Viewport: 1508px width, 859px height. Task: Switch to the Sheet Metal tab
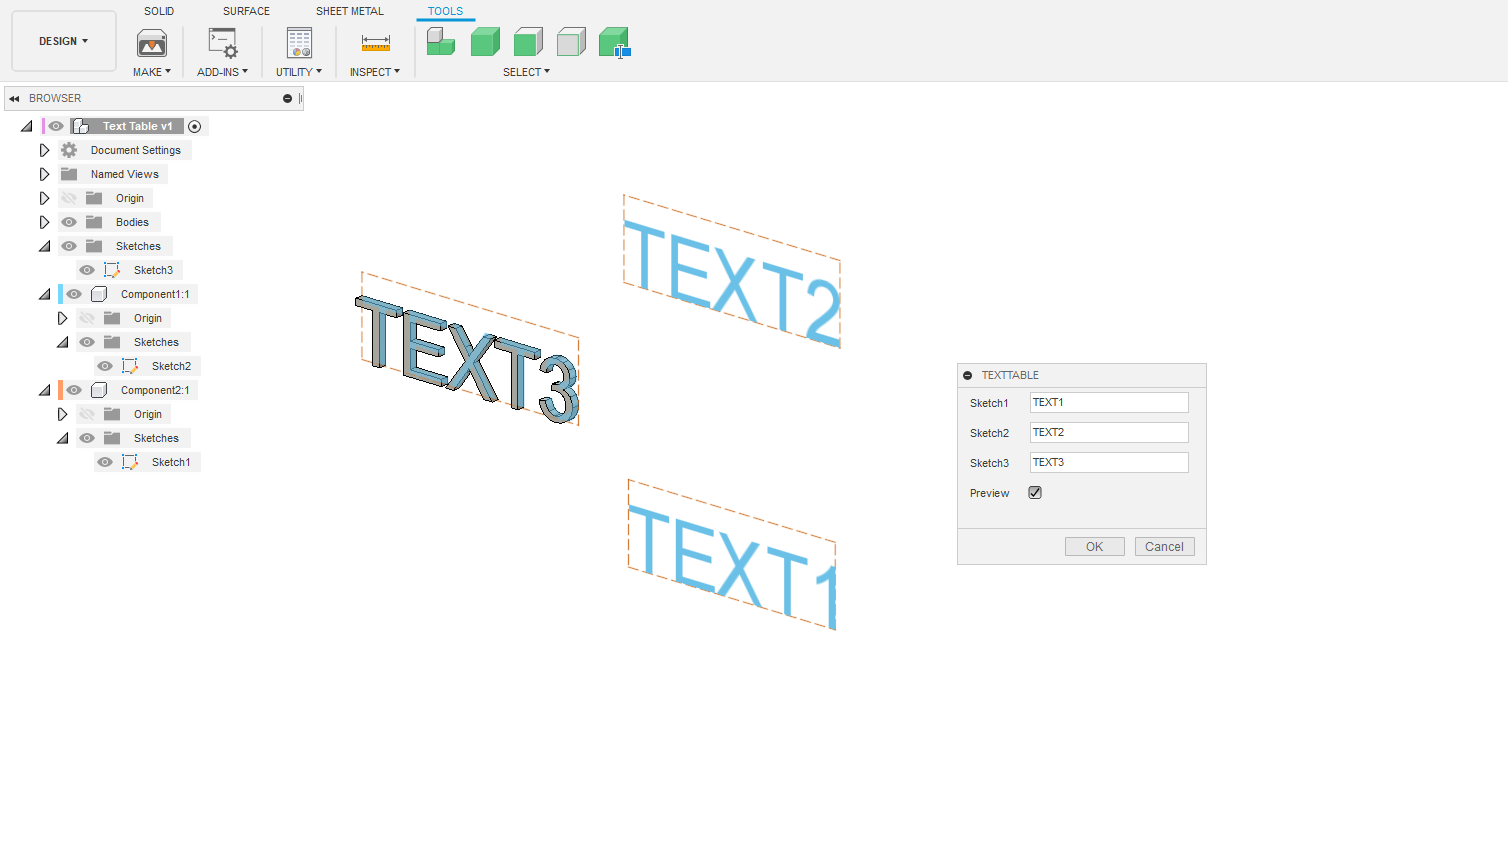tap(349, 11)
